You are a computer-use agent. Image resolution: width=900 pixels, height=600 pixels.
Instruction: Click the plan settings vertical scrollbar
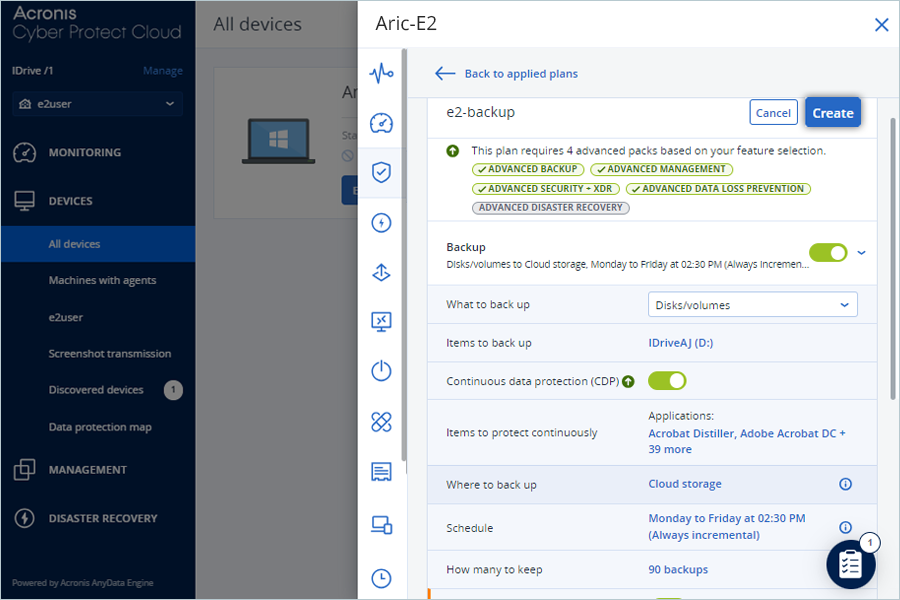(893, 258)
